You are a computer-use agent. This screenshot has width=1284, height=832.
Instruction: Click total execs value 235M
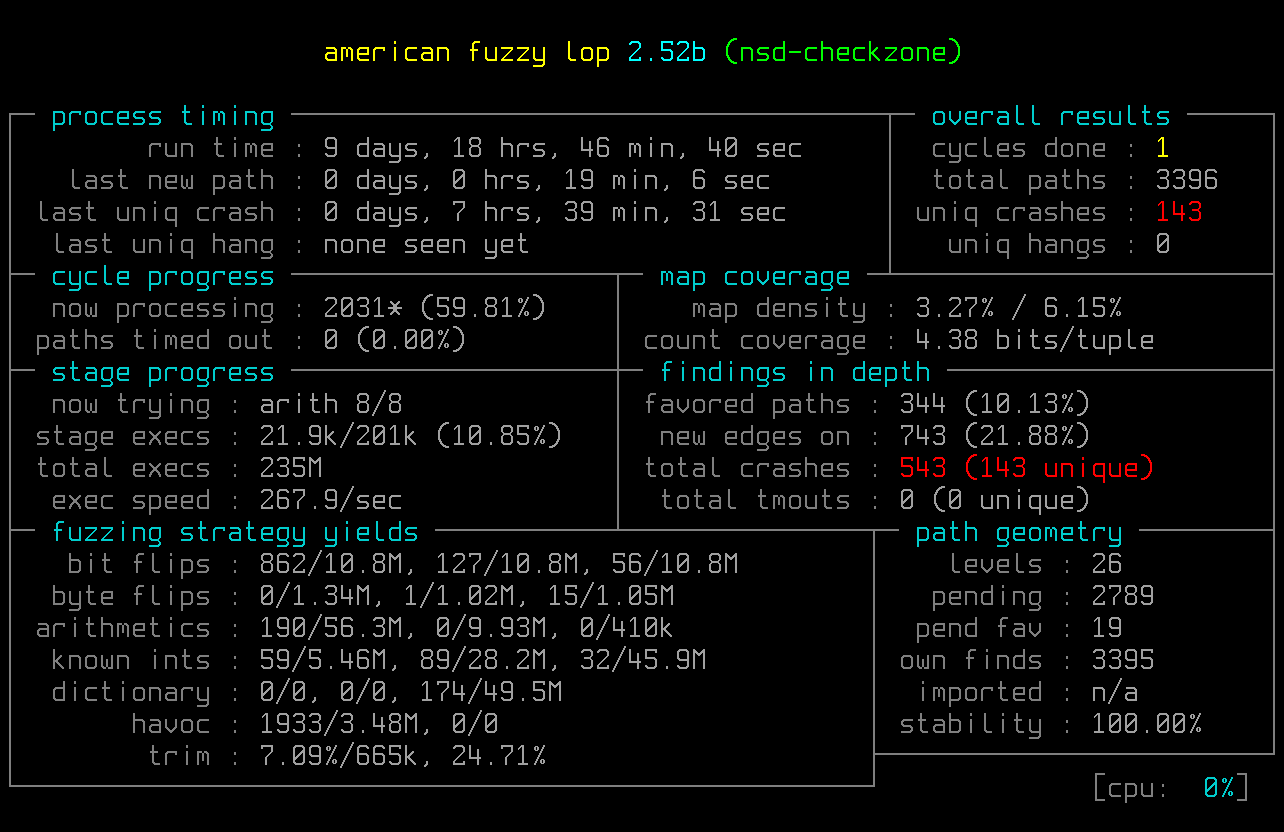(x=291, y=469)
